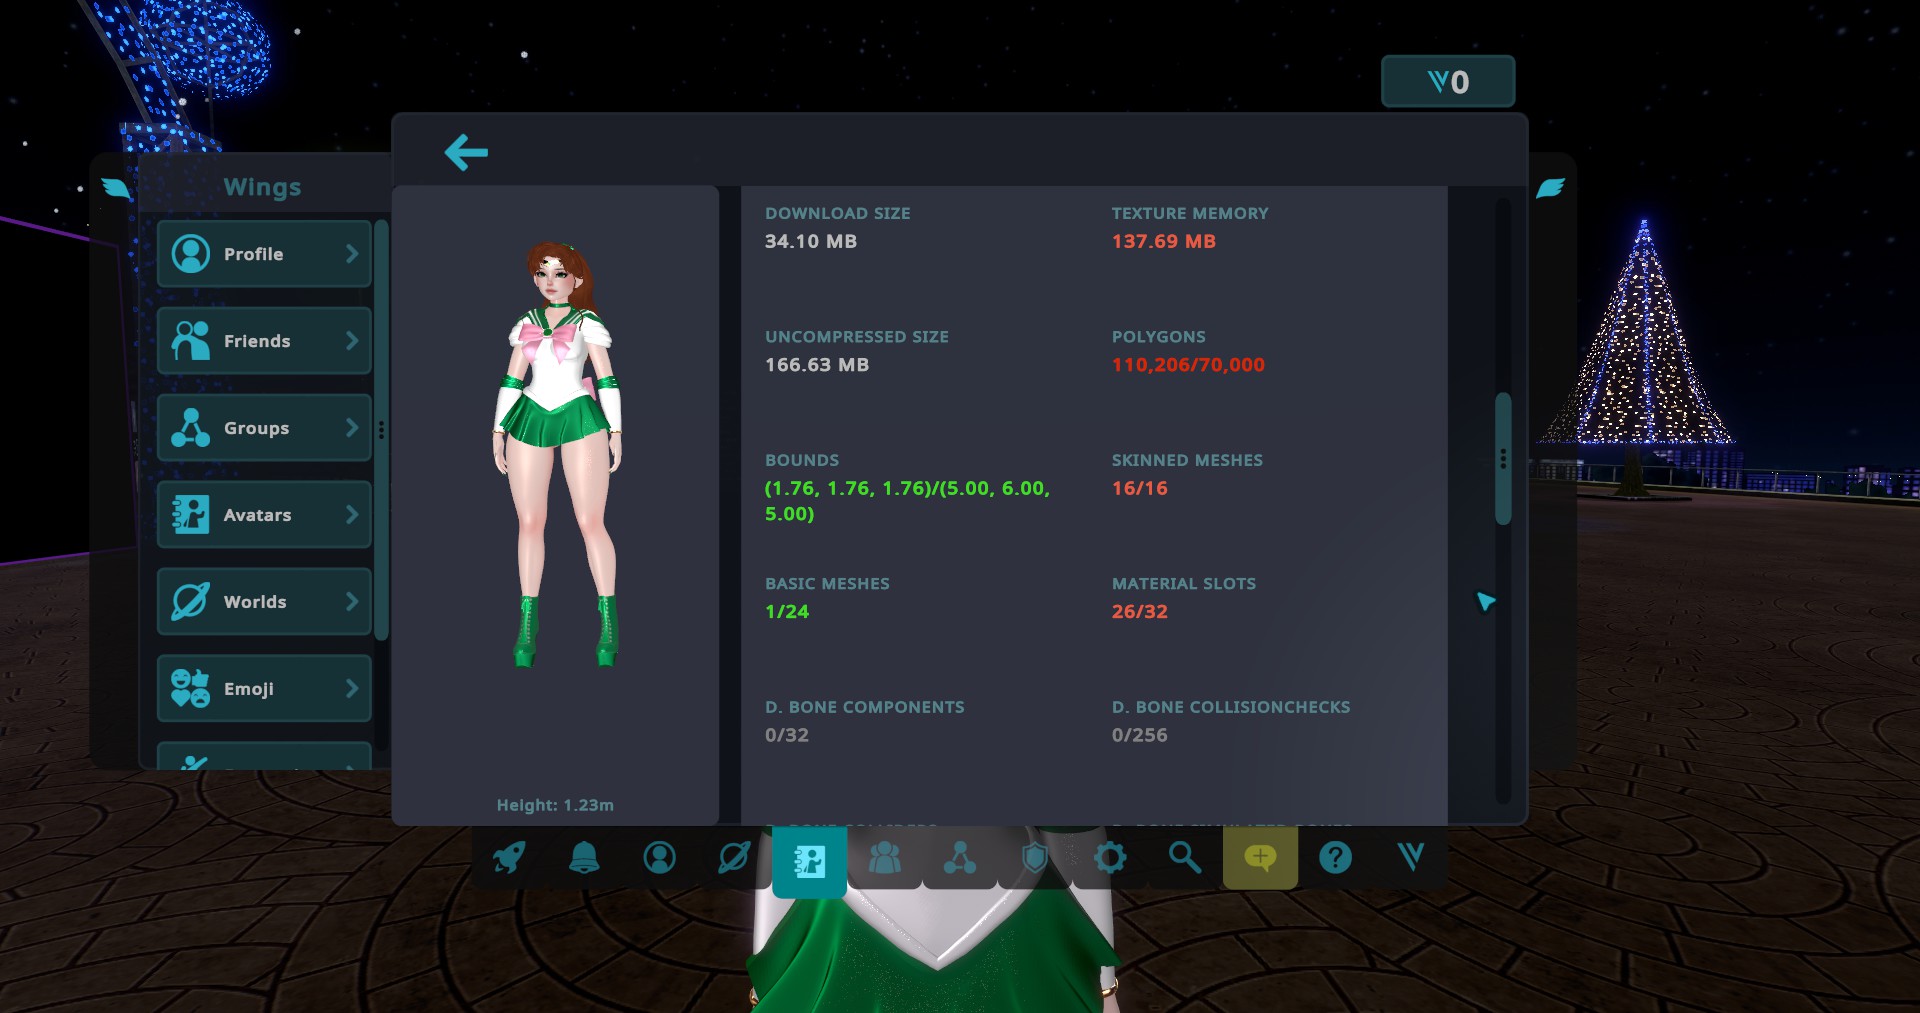Click the D. BONE COLLISIONCHECKS heading
This screenshot has width=1920, height=1013.
[x=1231, y=707]
